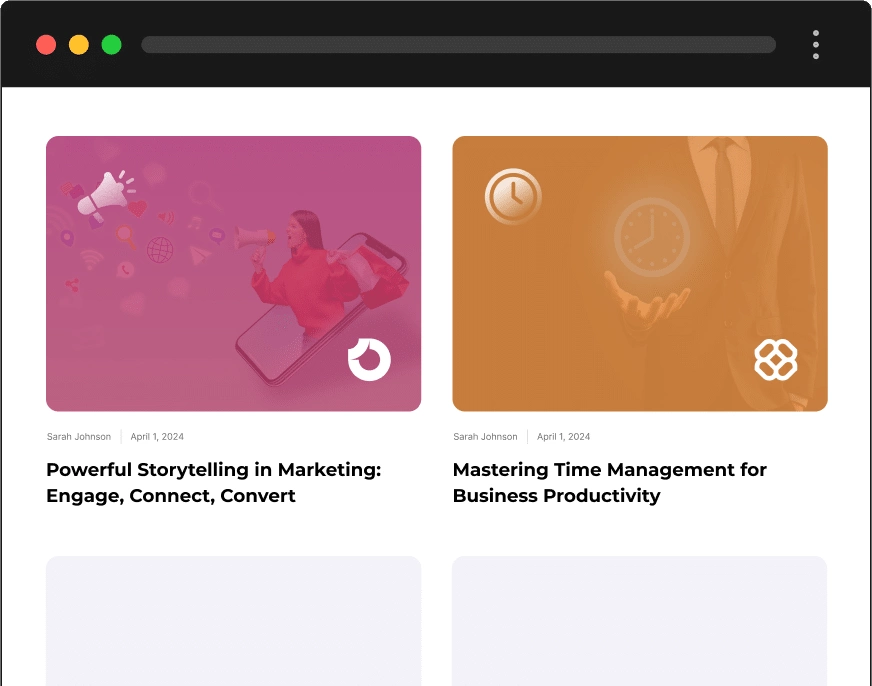Viewport: 872px width, 686px height.
Task: Open the browser three-dot menu
Action: pos(816,44)
